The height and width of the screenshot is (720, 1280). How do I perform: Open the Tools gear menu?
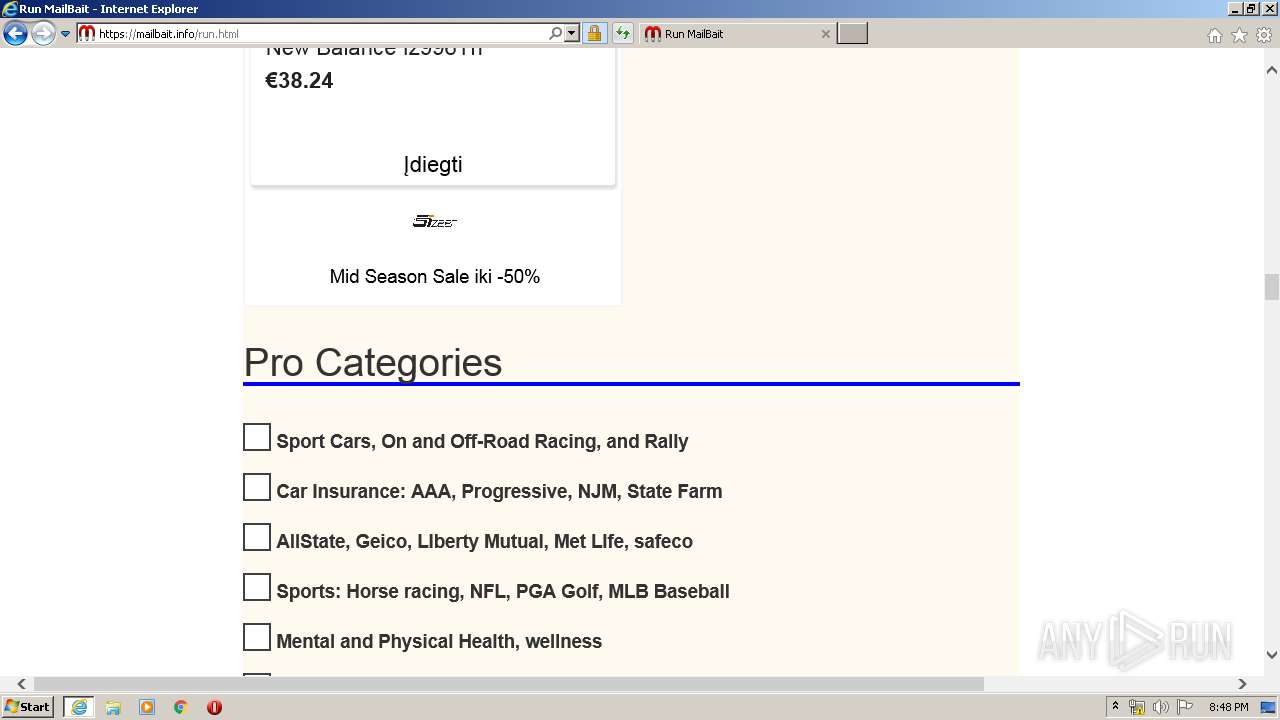click(1264, 35)
